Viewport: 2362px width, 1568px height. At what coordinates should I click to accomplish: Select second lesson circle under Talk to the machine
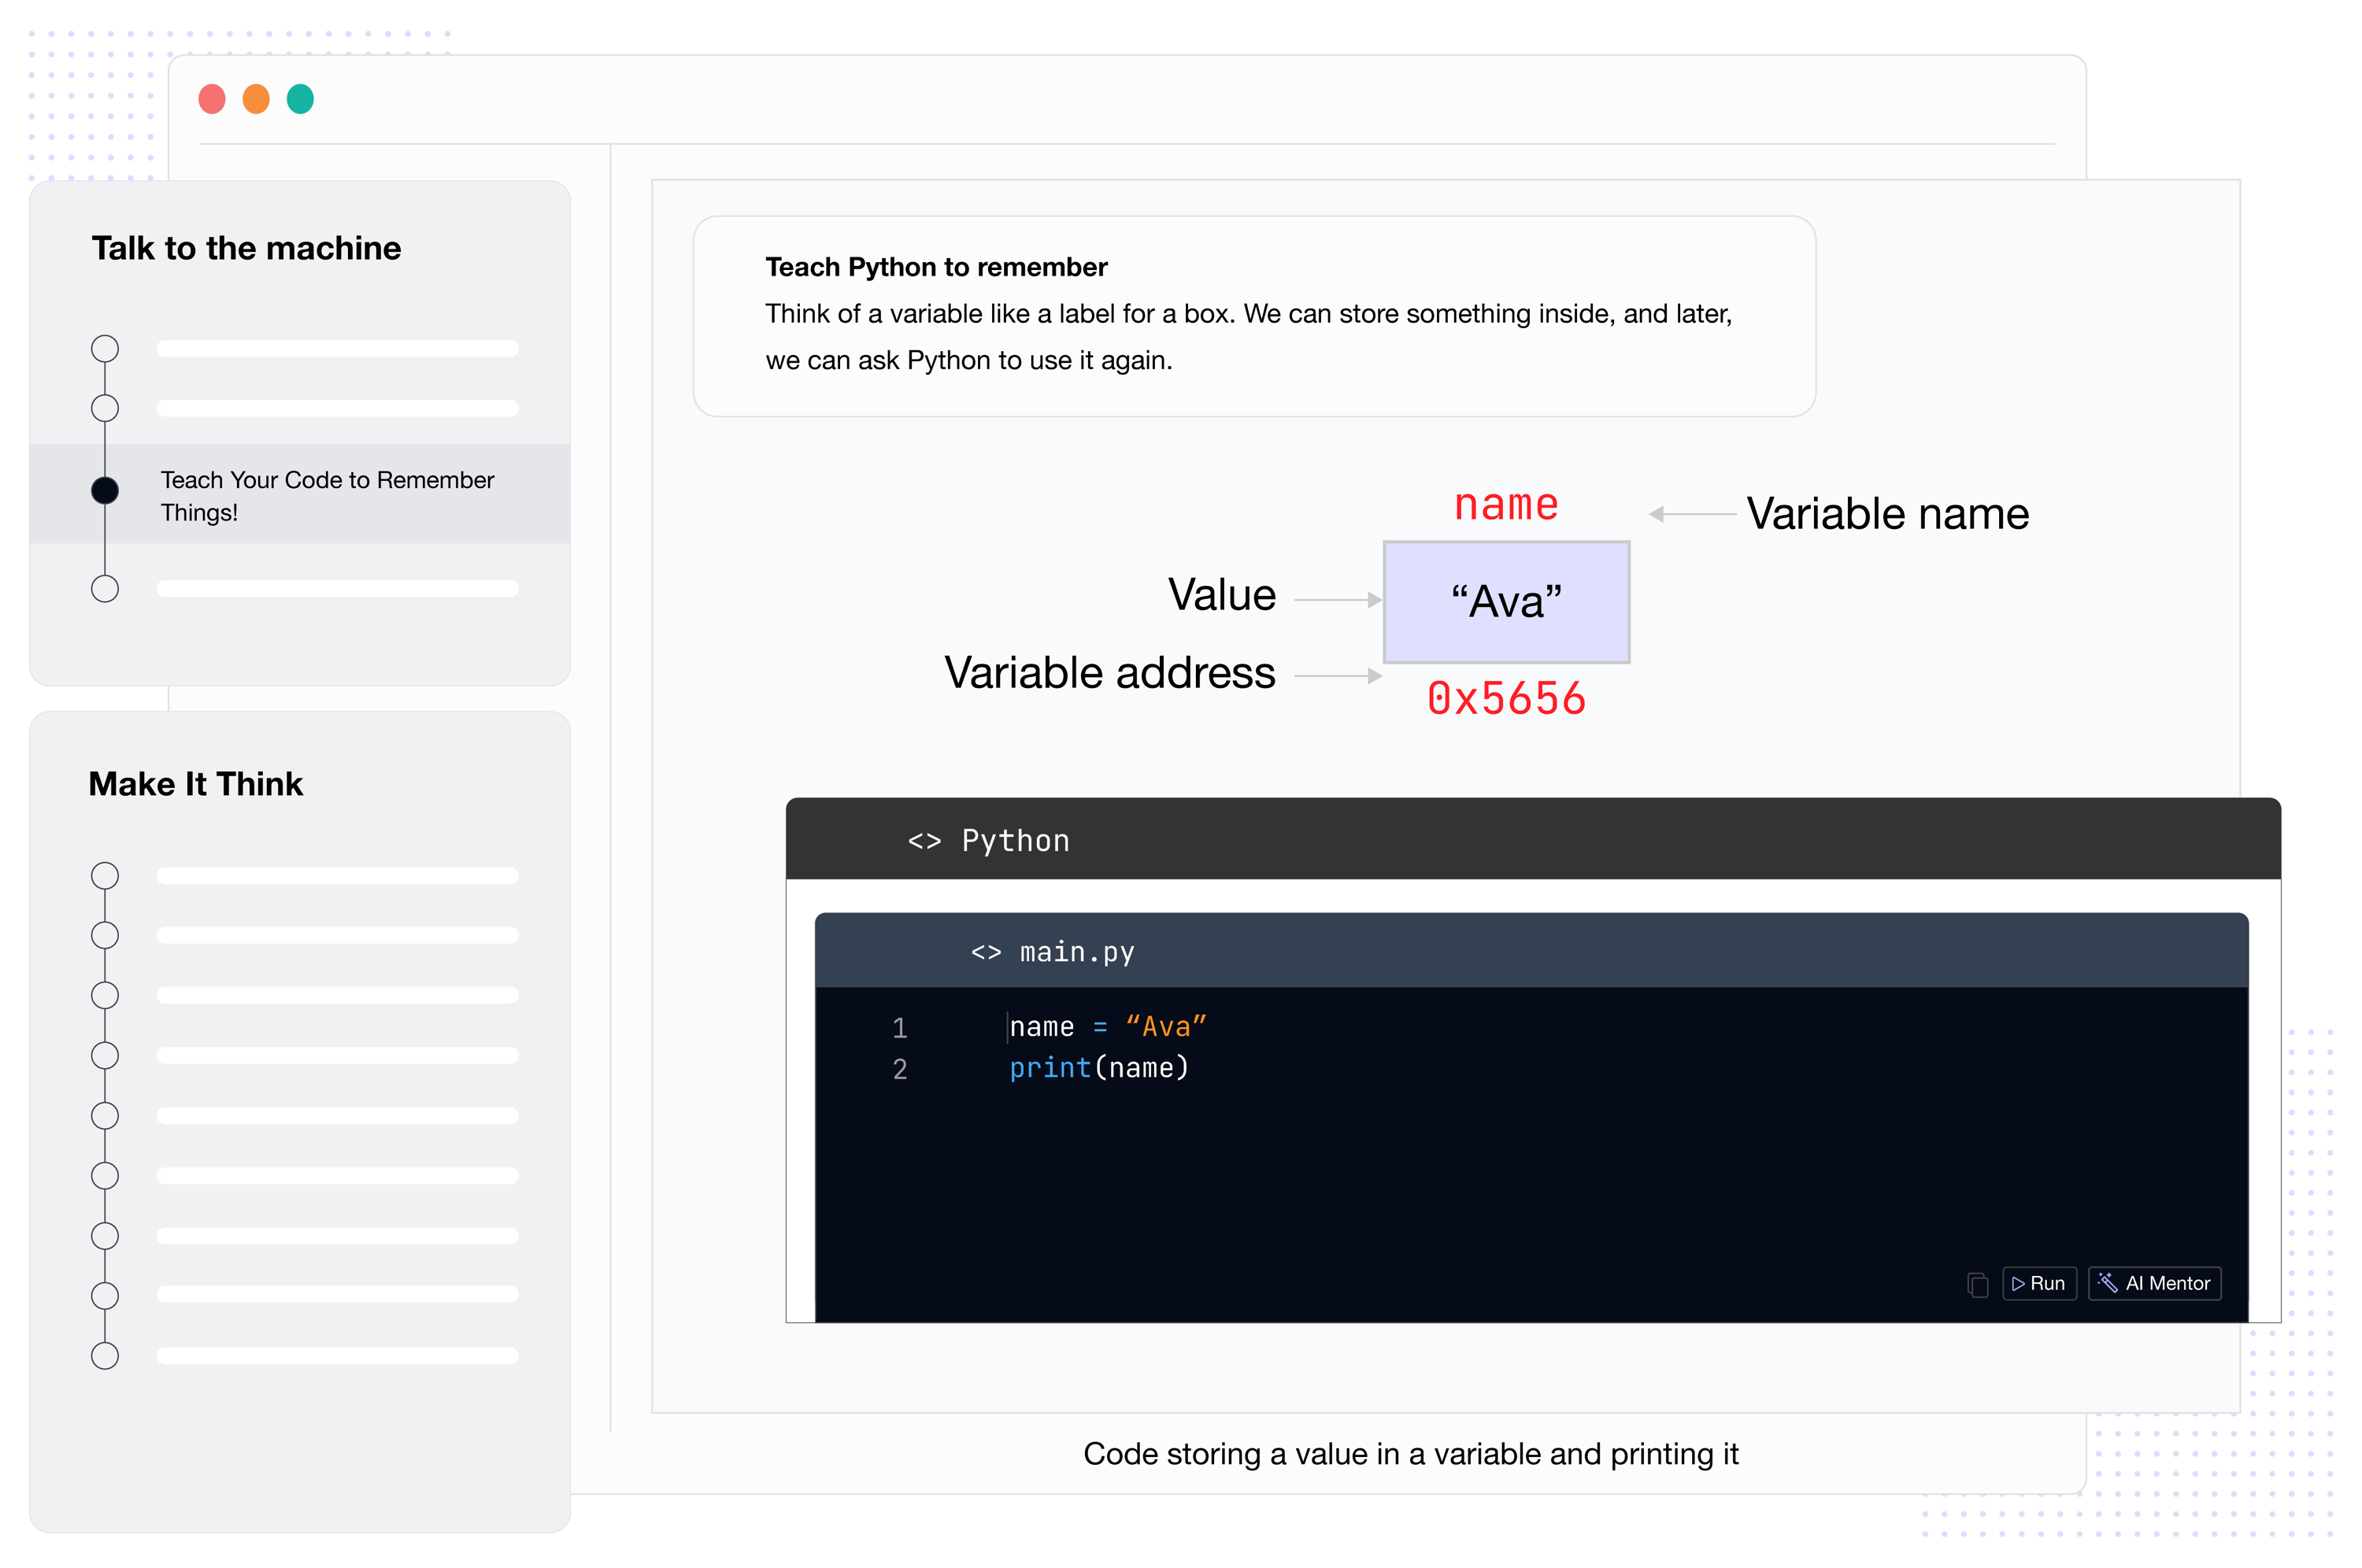(105, 408)
